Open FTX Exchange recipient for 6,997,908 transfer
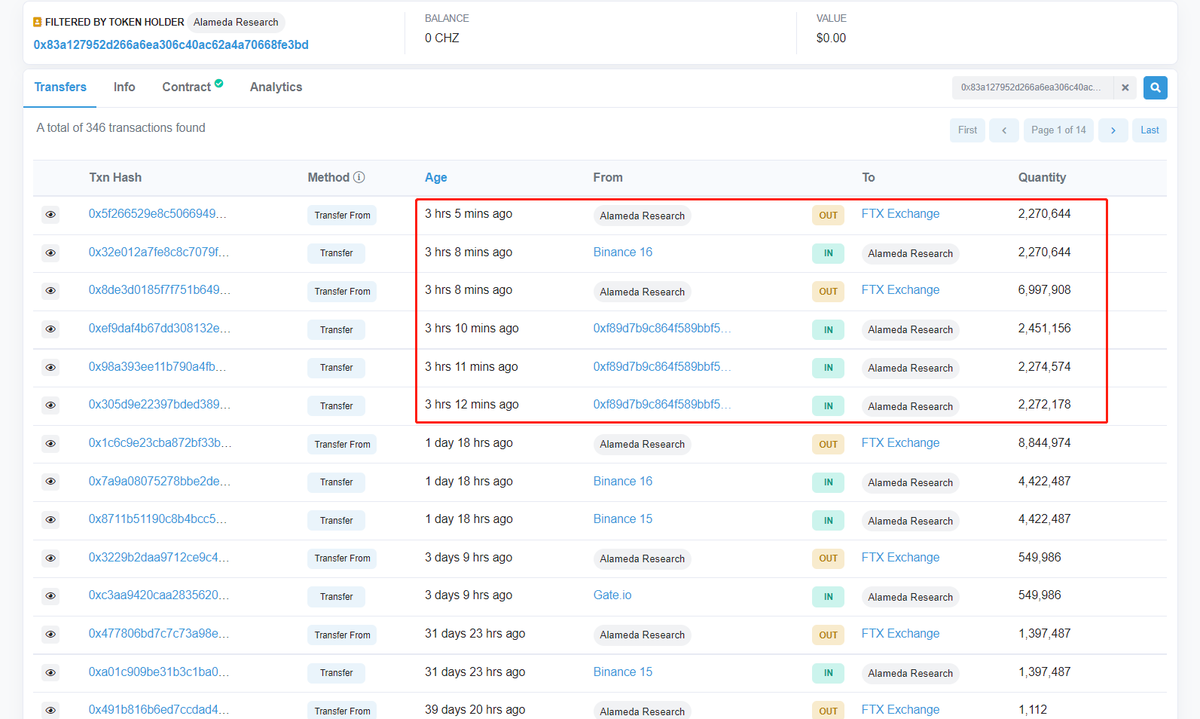The image size is (1200, 719). pyautogui.click(x=900, y=290)
